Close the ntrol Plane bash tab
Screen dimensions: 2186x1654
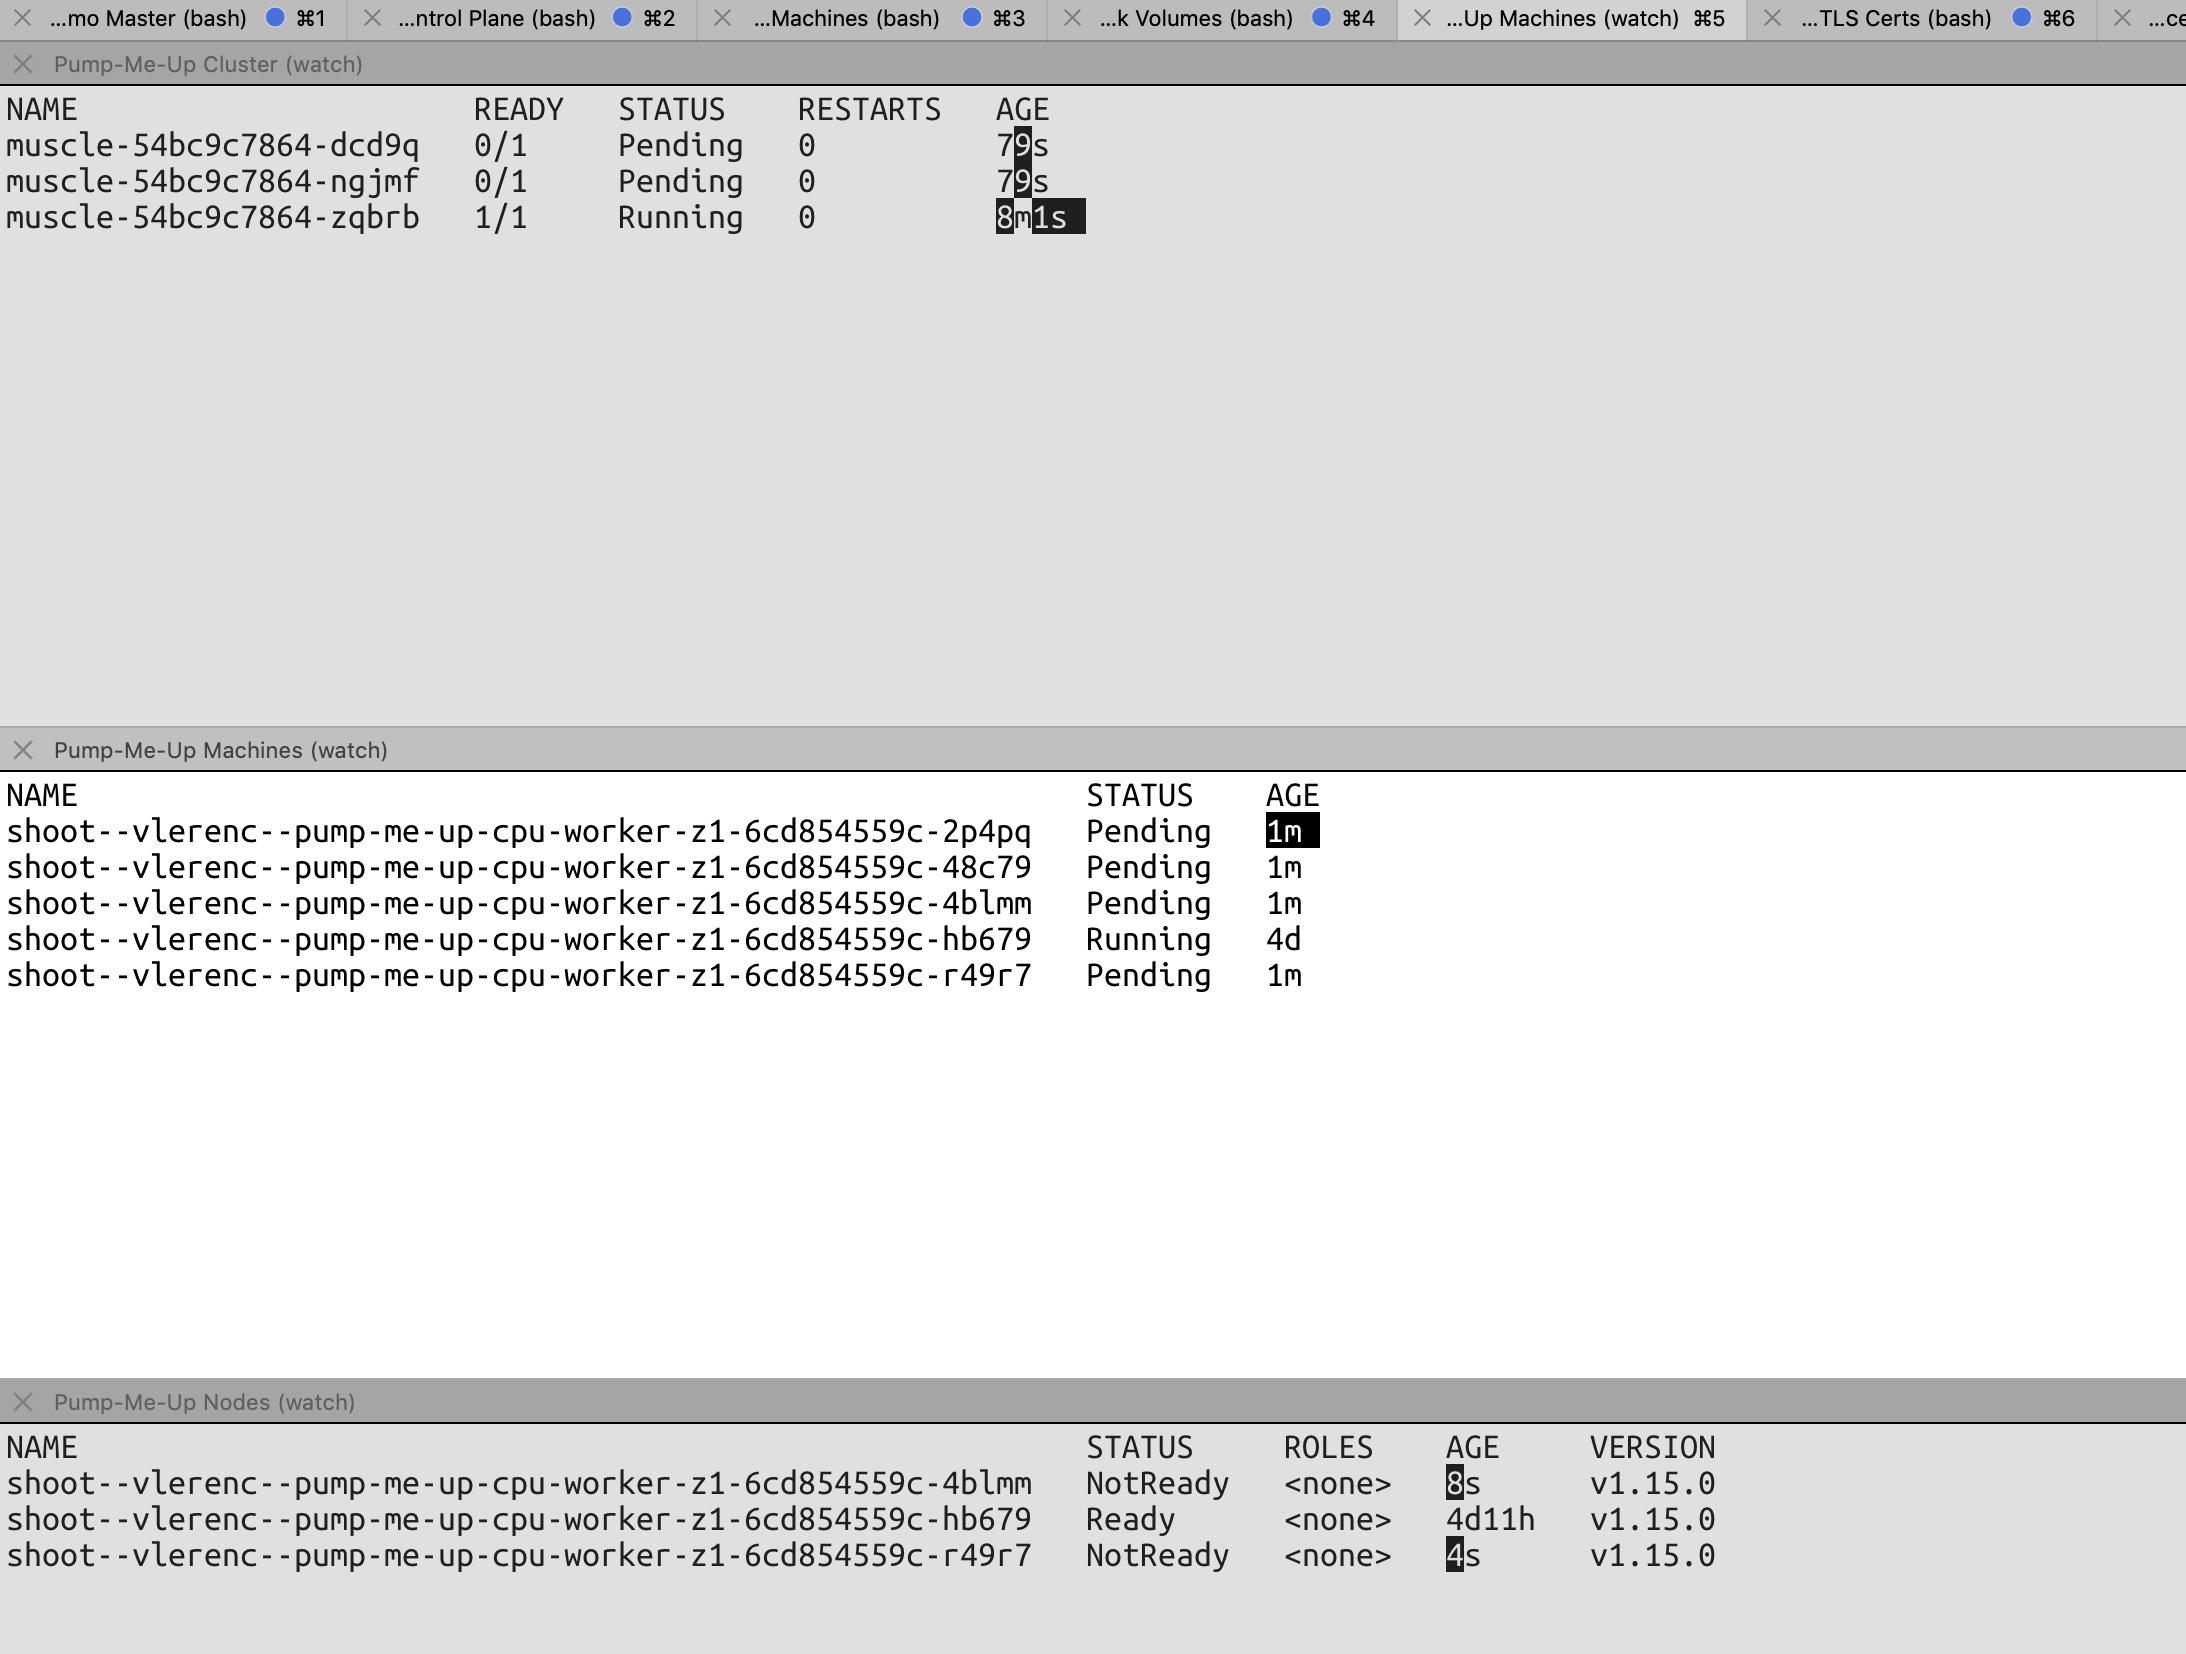[x=372, y=18]
